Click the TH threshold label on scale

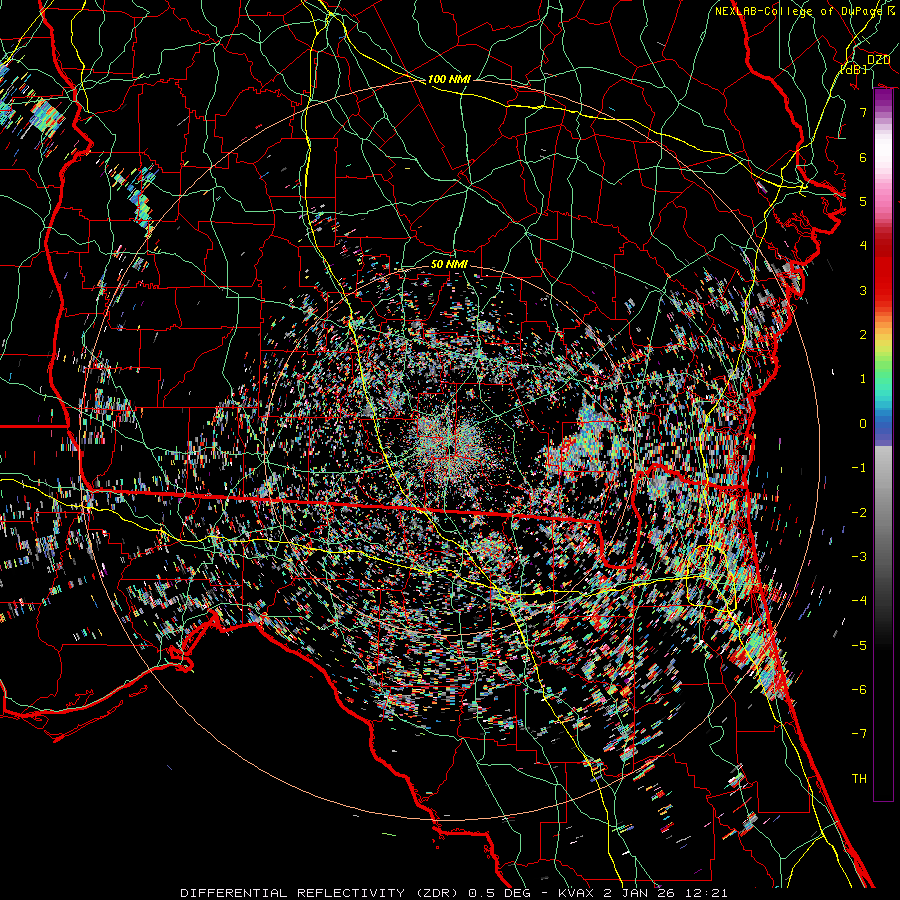point(859,779)
